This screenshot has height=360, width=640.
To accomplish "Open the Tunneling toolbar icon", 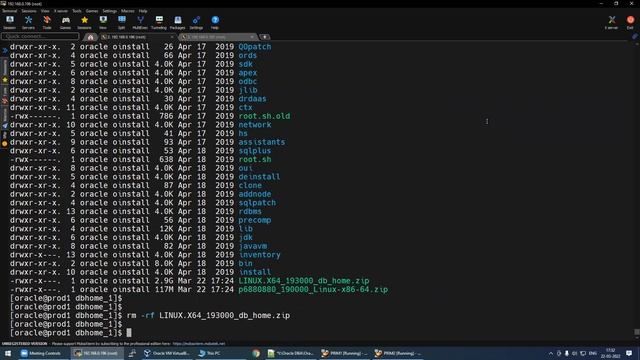I will [159, 22].
